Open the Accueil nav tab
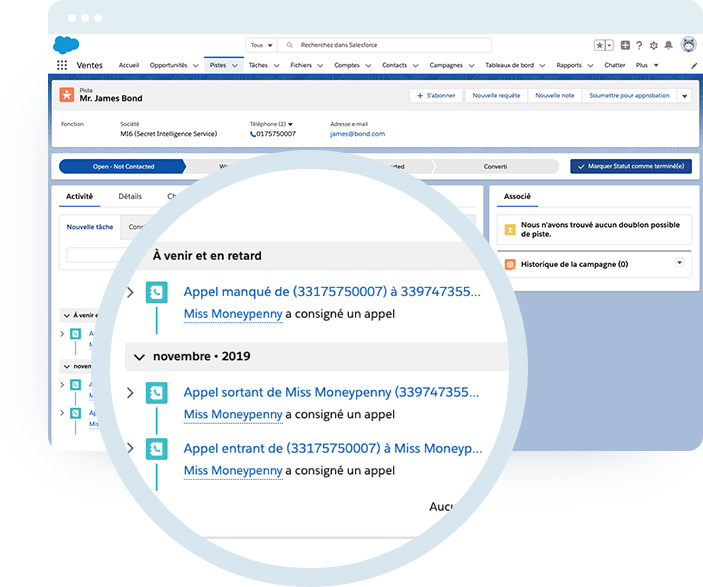This screenshot has height=587, width=703. (129, 65)
